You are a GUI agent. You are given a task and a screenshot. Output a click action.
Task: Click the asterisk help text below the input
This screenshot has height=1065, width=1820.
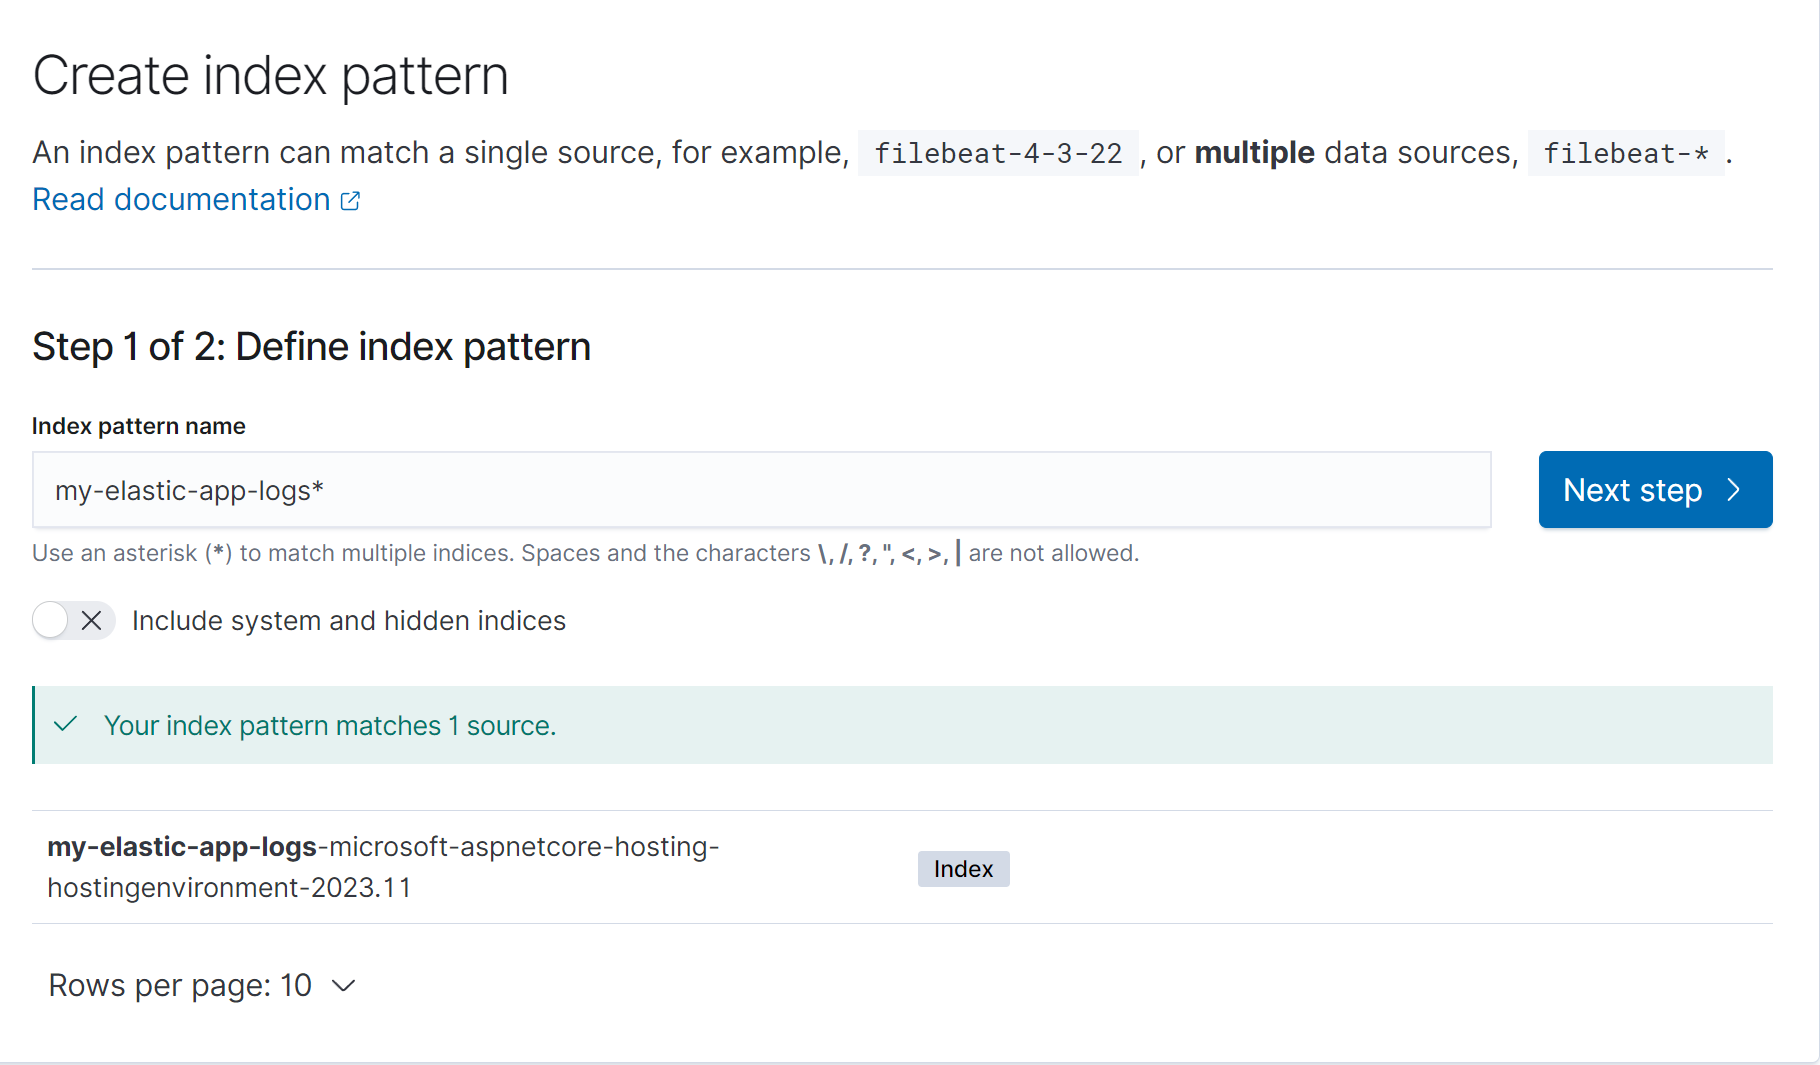click(x=585, y=554)
